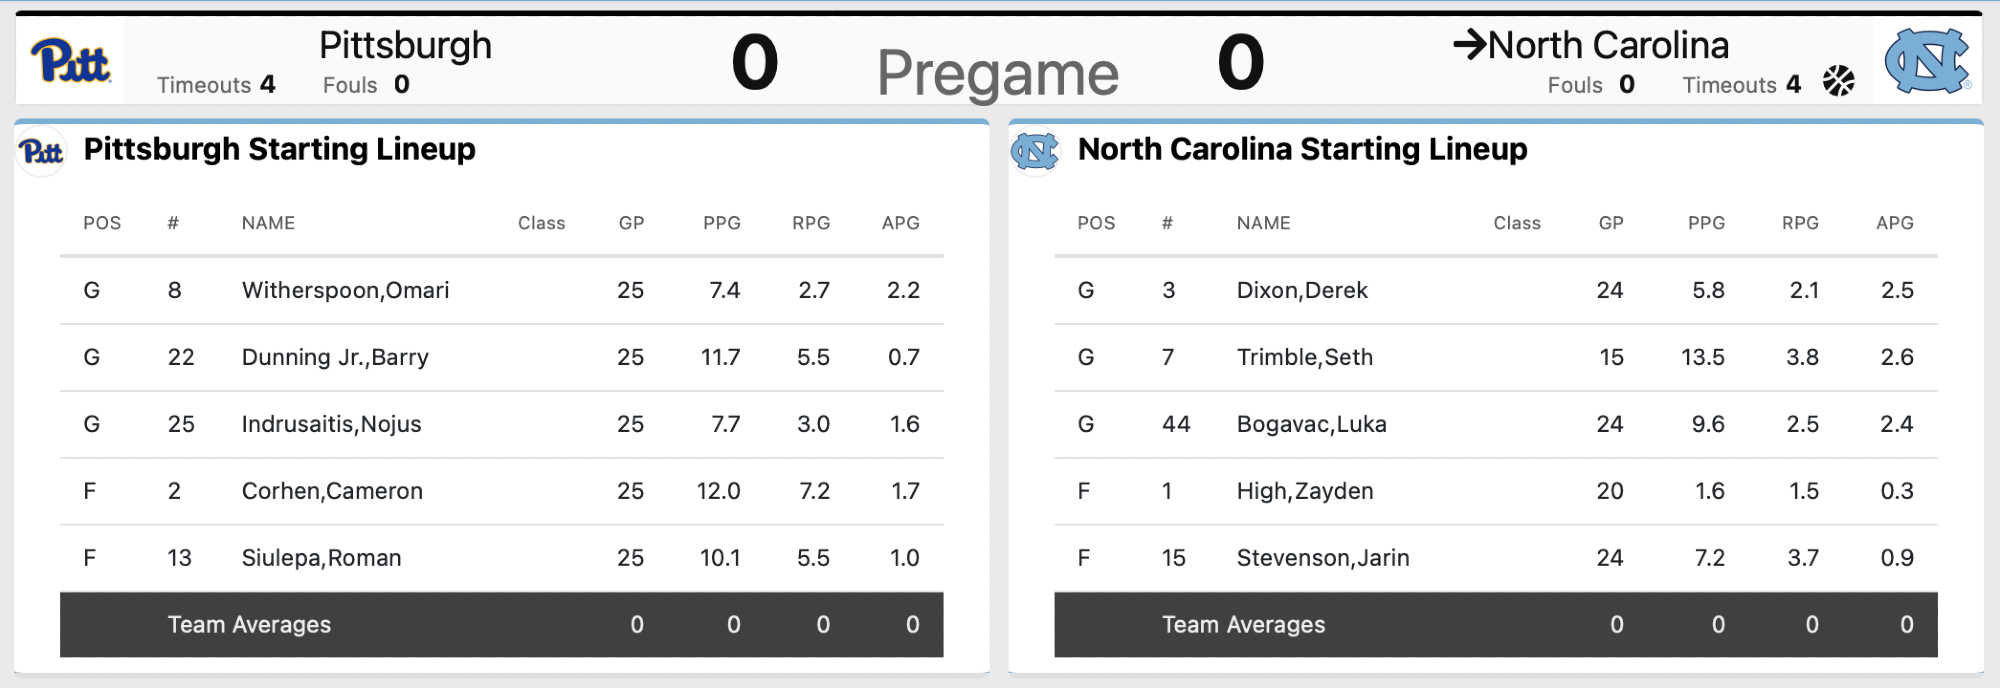2000x688 pixels.
Task: Select player Trimble,Seth
Action: pyautogui.click(x=1304, y=357)
